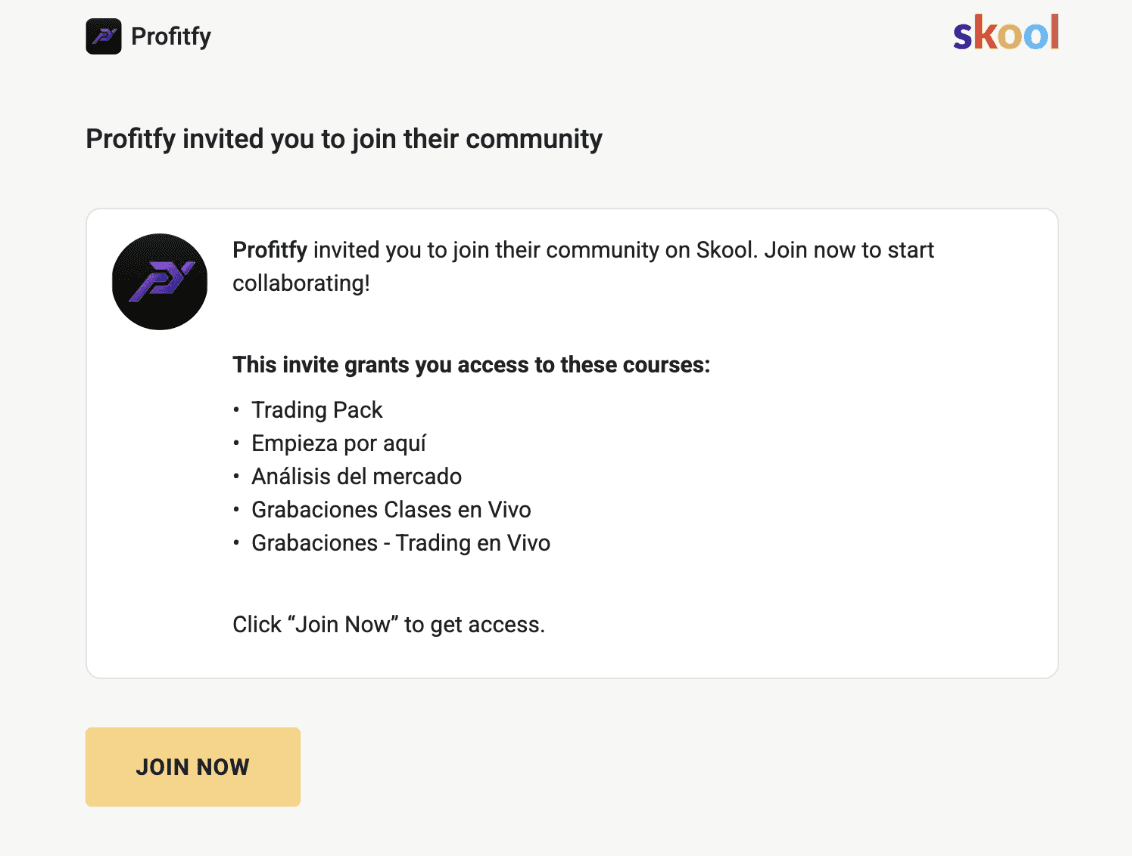Click the Profitfy name next to header logo

pos(171,36)
